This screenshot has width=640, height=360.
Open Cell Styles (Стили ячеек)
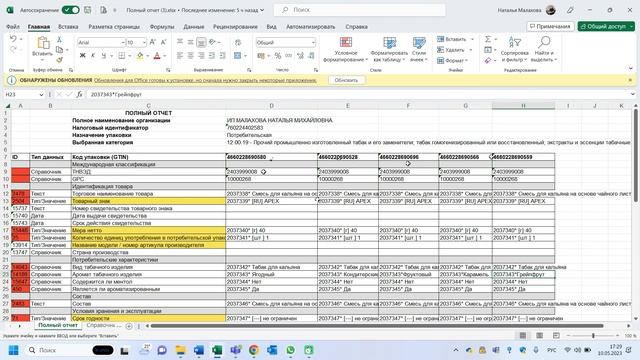(419, 49)
